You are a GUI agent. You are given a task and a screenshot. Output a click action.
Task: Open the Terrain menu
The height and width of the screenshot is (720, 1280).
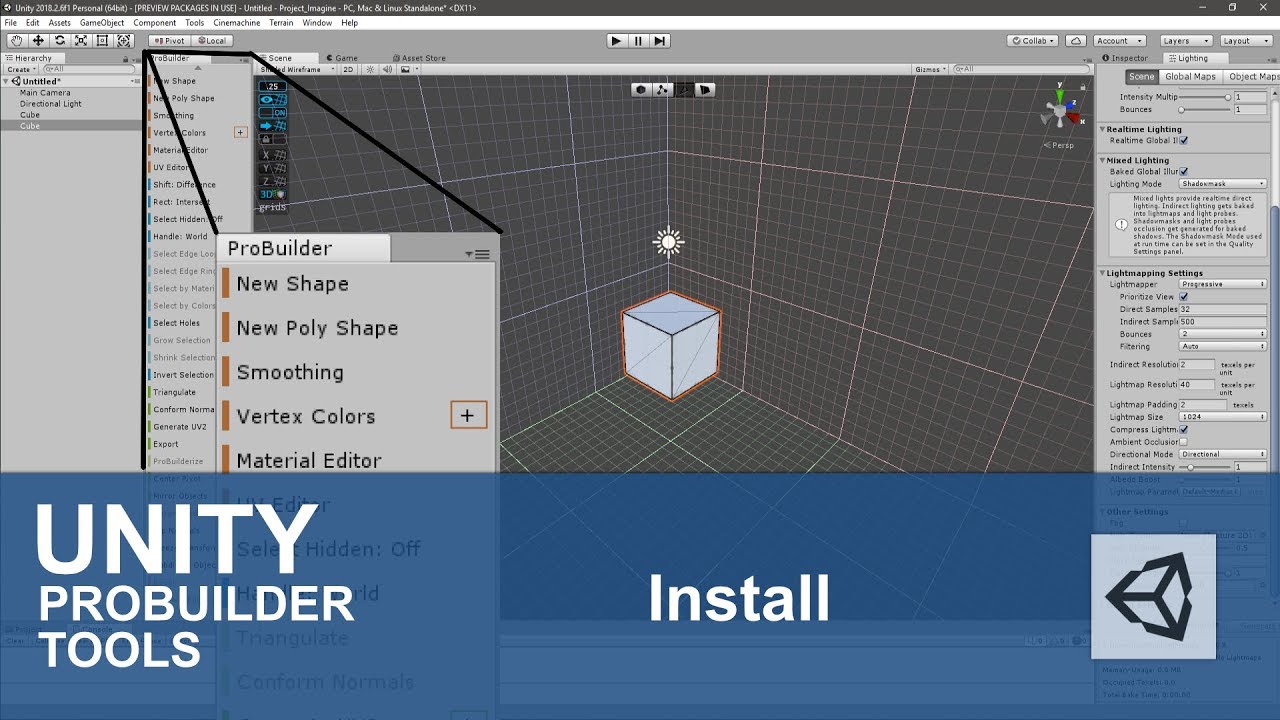pyautogui.click(x=282, y=22)
